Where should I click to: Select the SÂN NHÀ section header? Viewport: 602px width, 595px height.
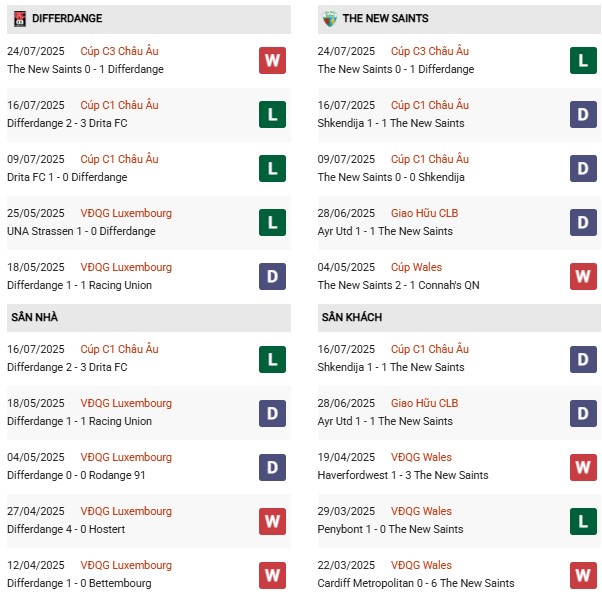pyautogui.click(x=35, y=317)
